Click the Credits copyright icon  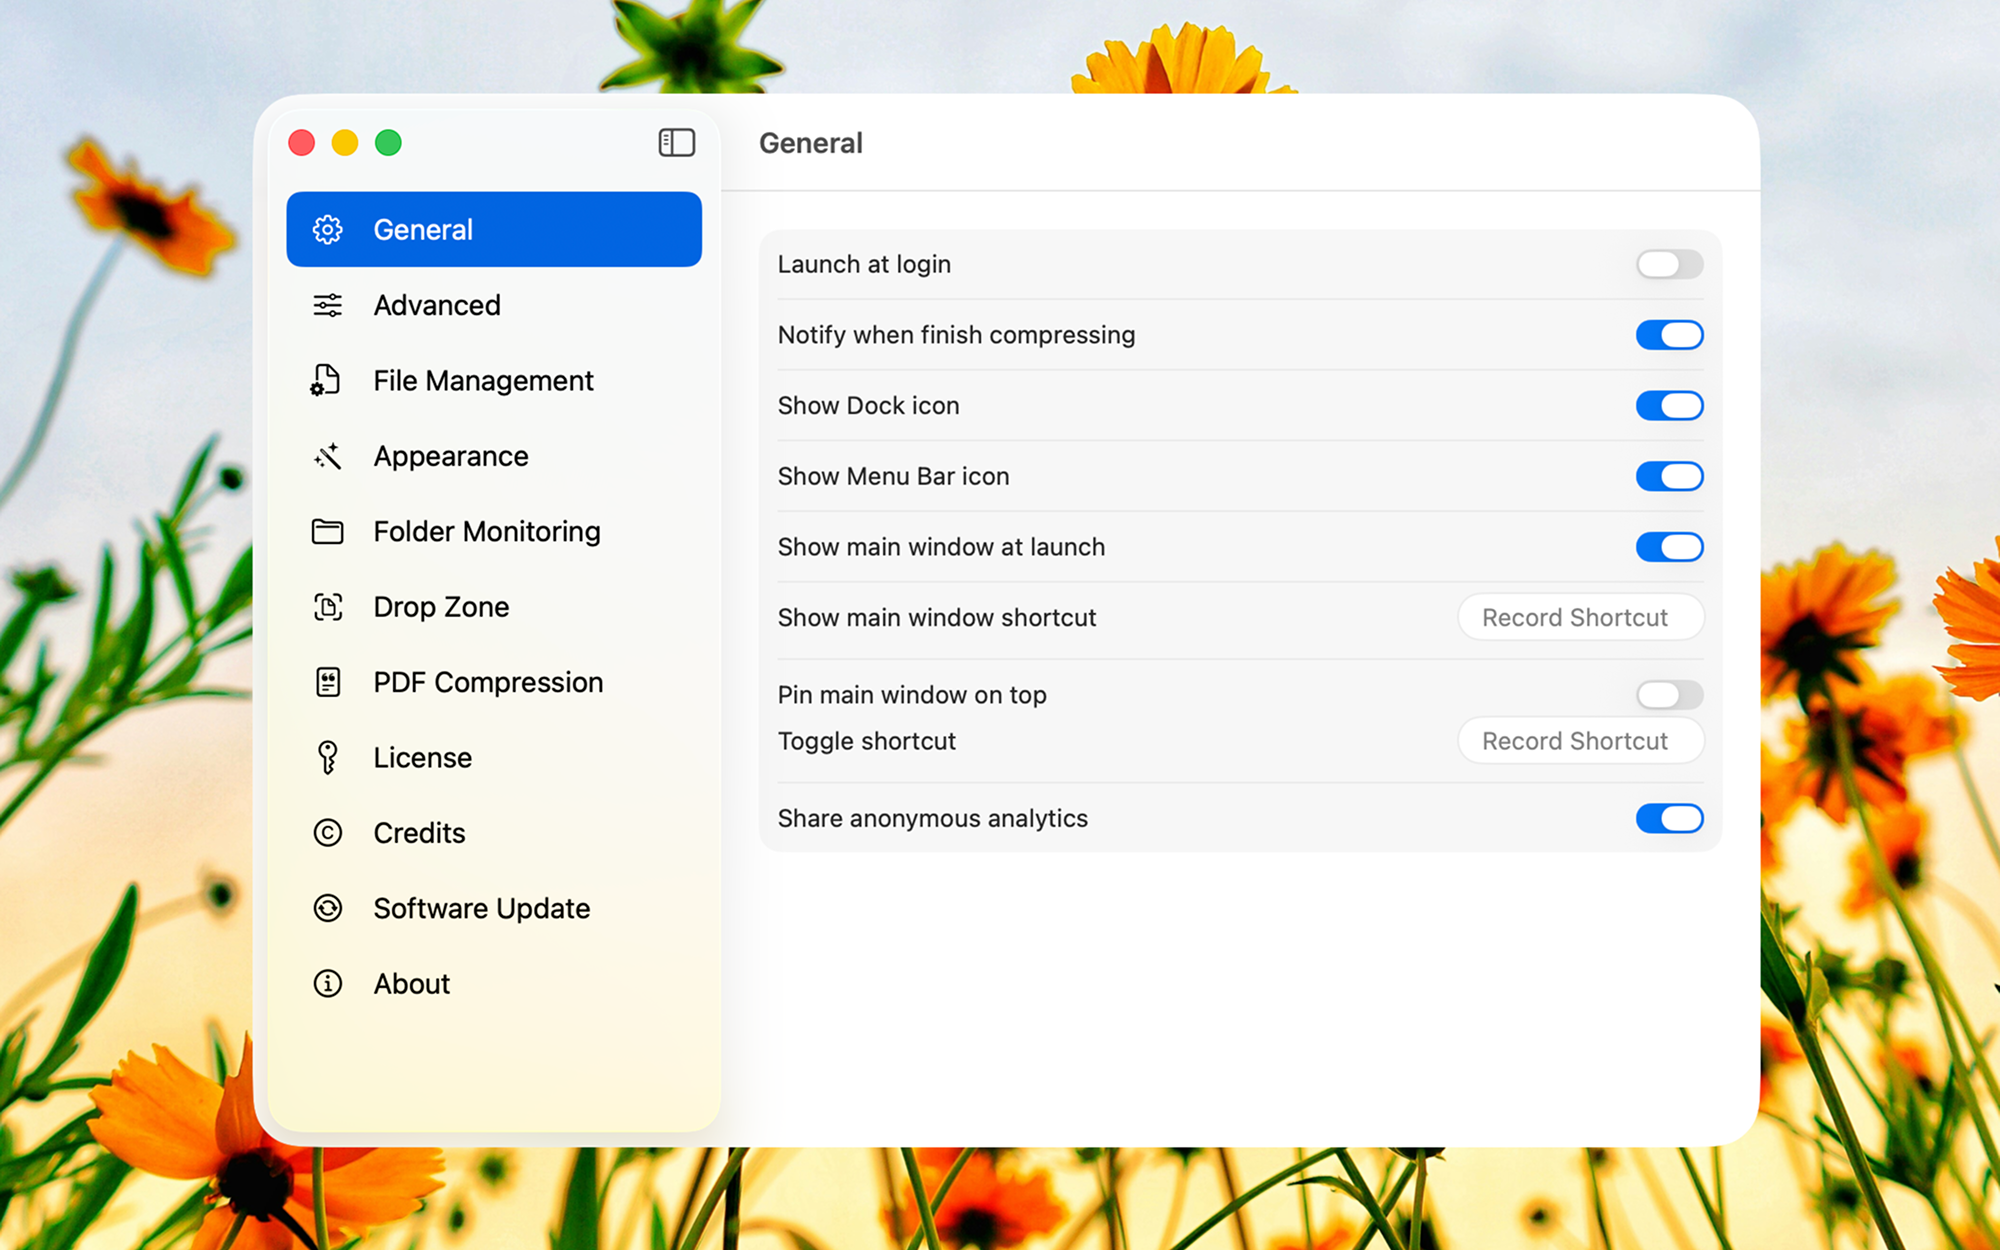(x=327, y=833)
